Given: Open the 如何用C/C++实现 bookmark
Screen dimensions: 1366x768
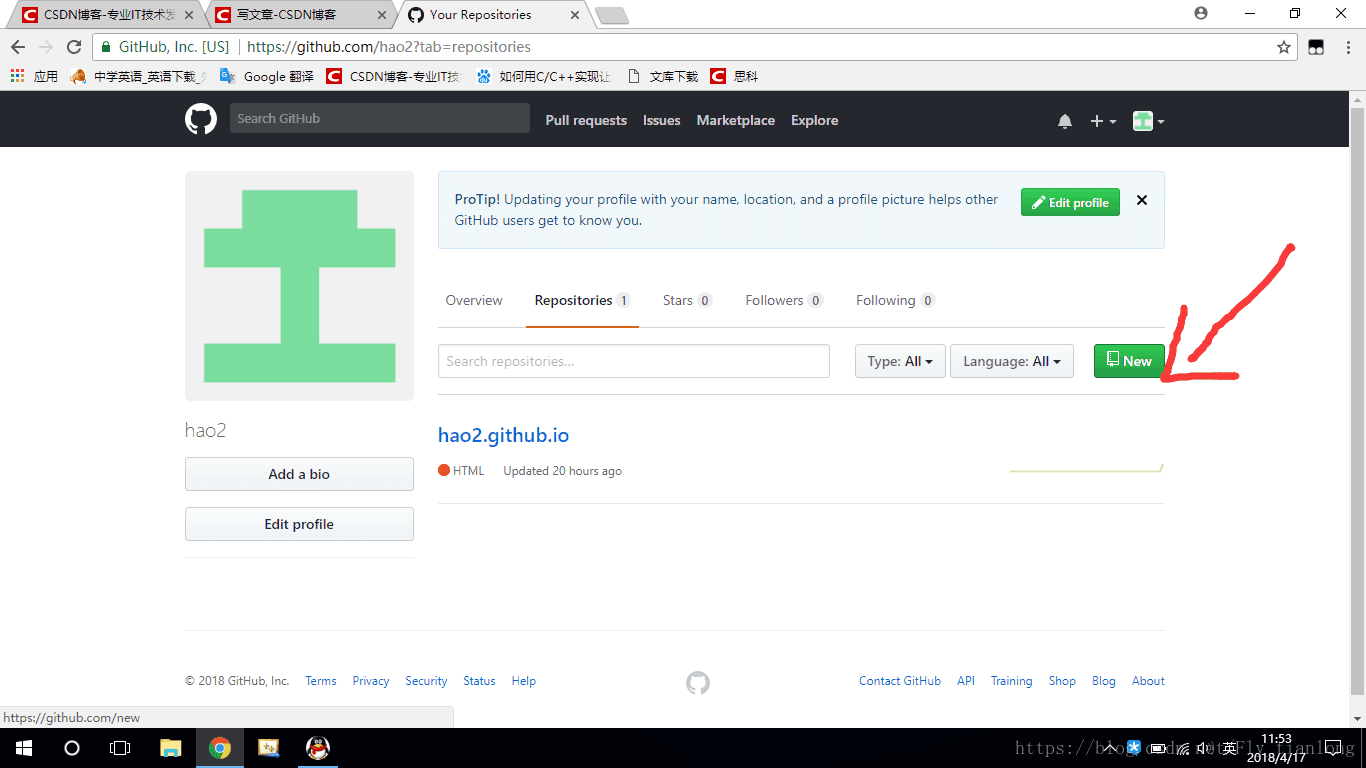Looking at the screenshot, I should (x=544, y=76).
